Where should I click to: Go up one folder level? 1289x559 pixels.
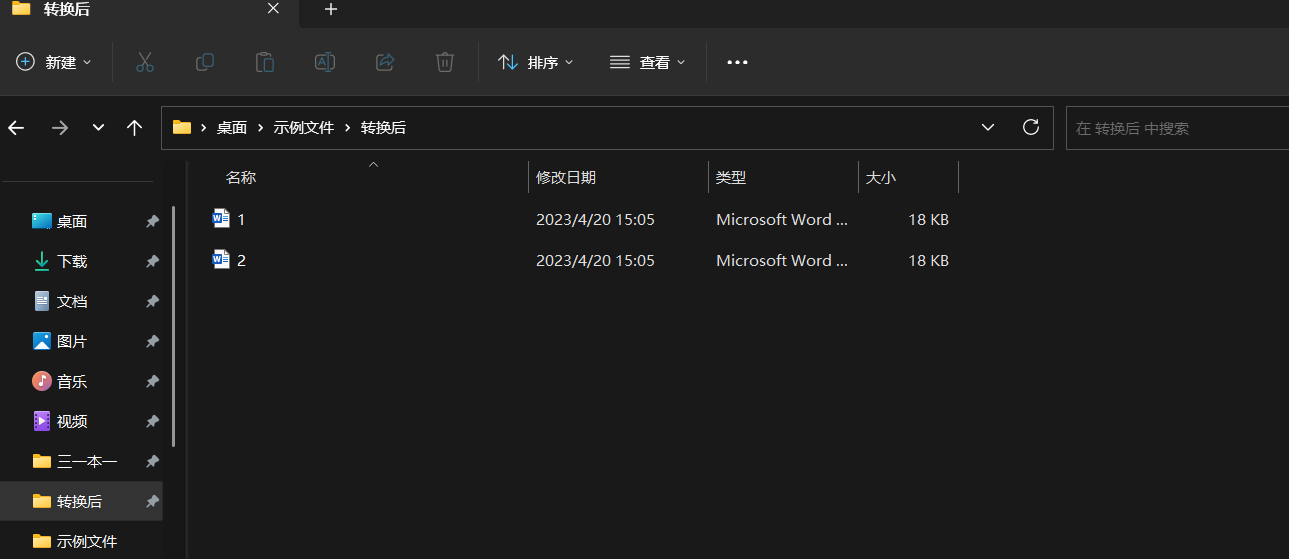(x=135, y=128)
